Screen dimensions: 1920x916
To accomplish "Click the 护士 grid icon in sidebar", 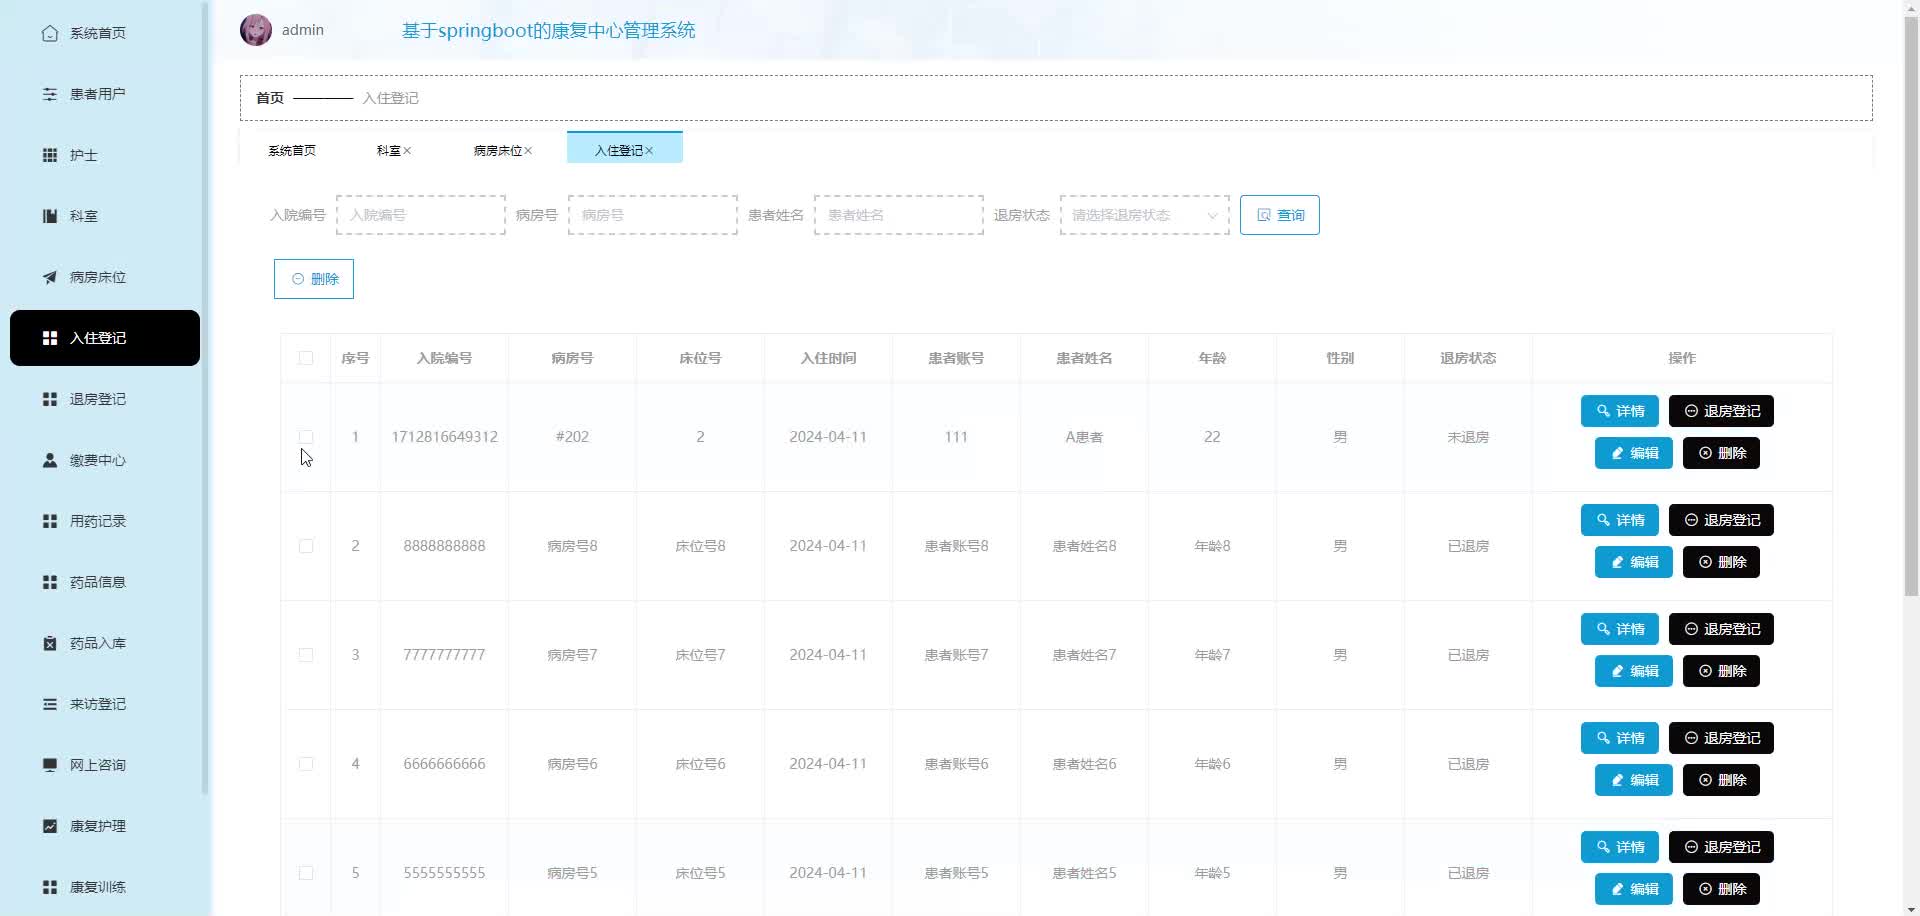I will [x=50, y=155].
